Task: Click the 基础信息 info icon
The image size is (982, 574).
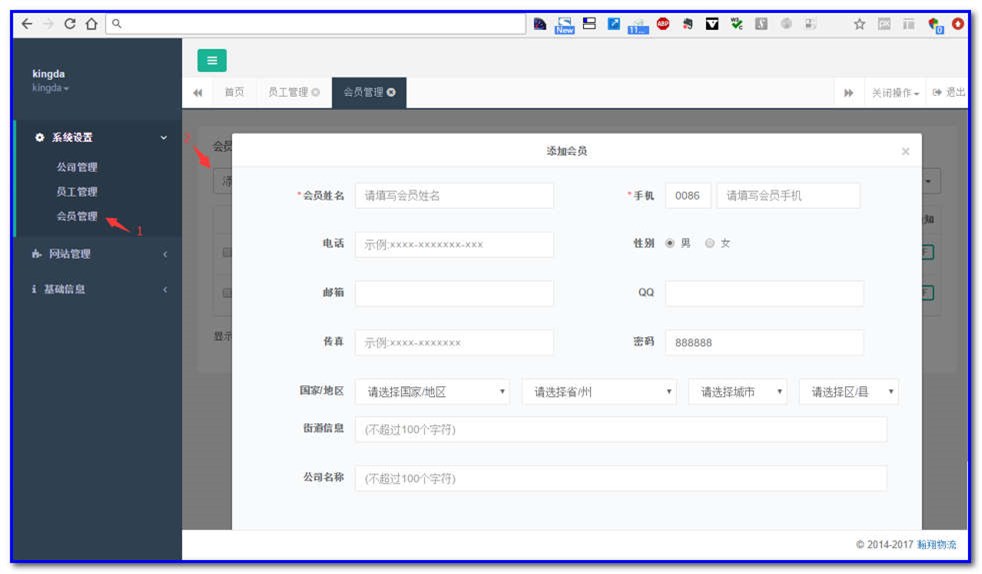Action: tap(34, 289)
